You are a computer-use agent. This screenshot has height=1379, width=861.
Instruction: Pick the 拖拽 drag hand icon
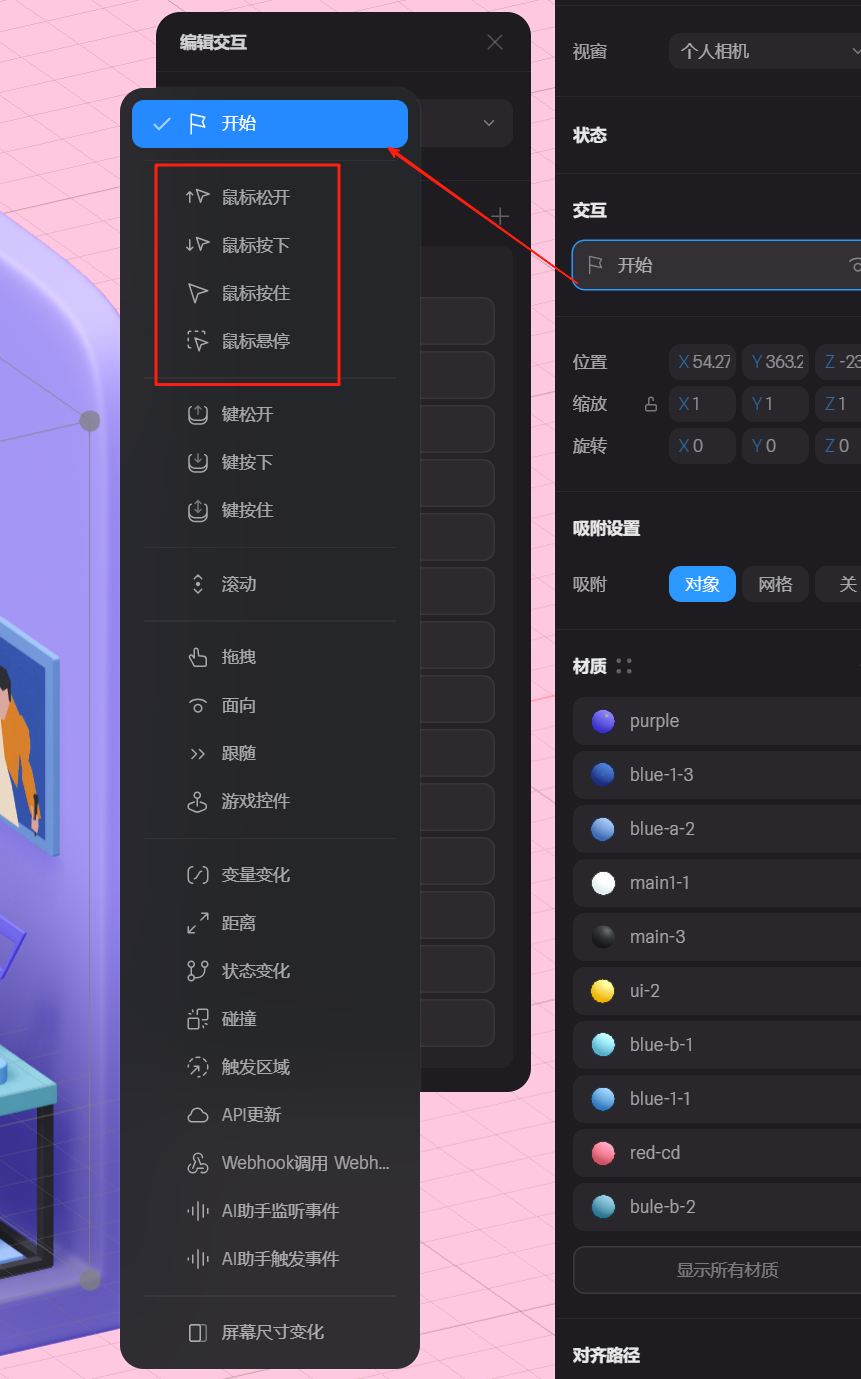(198, 657)
